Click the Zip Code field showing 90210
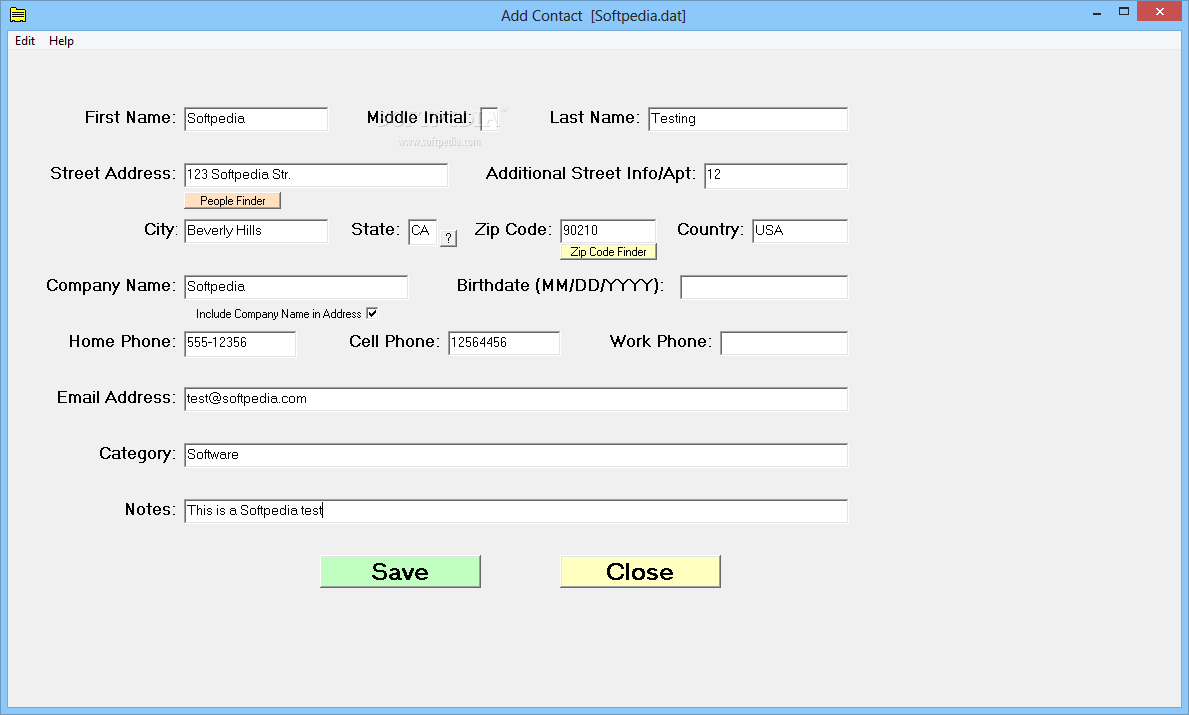 click(608, 231)
